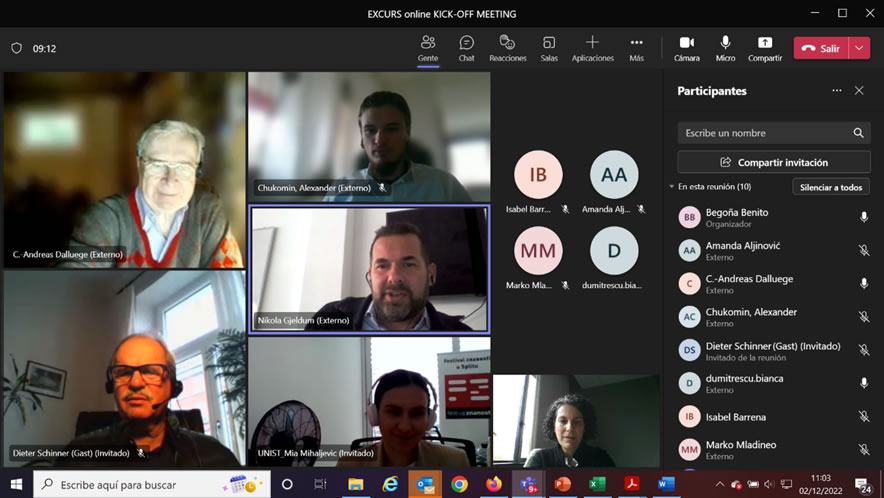Toggle dumitrescu.bianca's microphone icon
The height and width of the screenshot is (498, 884).
pos(864,384)
